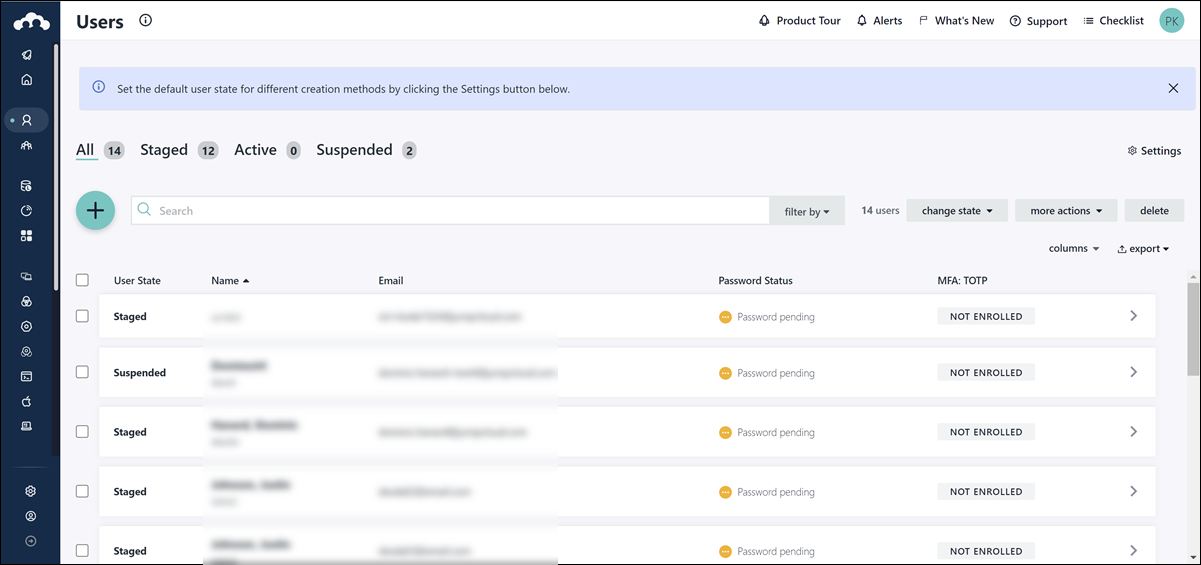The image size is (1201, 565).
Task: Click the arrow circle icon at the sidebar bottom
Action: [x=30, y=541]
